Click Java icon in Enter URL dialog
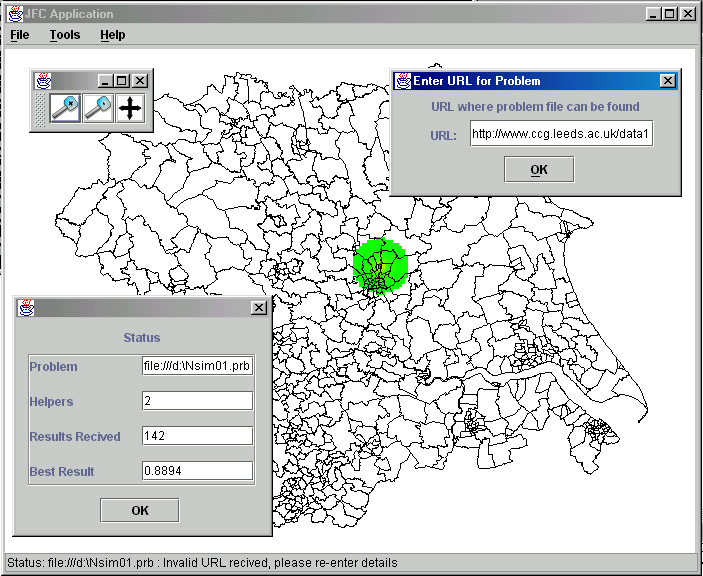Viewport: 703px width, 576px height. [x=402, y=81]
